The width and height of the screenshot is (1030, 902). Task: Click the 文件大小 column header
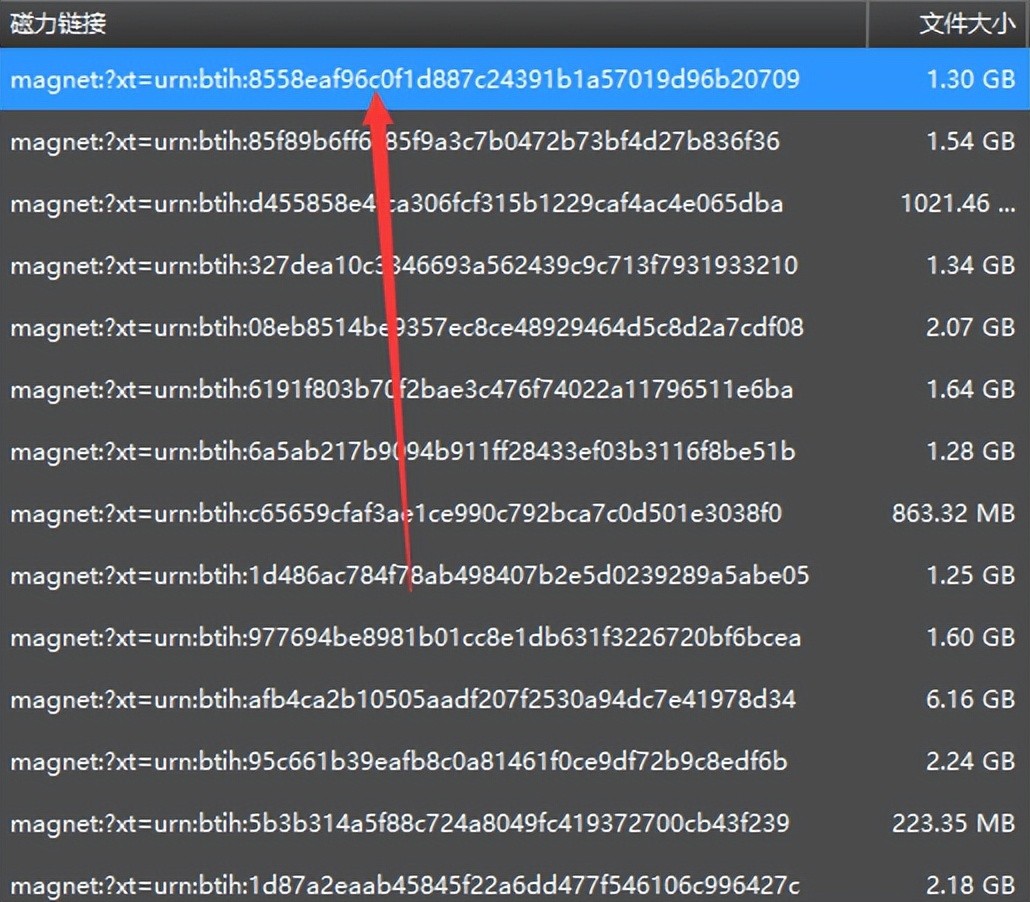click(966, 24)
